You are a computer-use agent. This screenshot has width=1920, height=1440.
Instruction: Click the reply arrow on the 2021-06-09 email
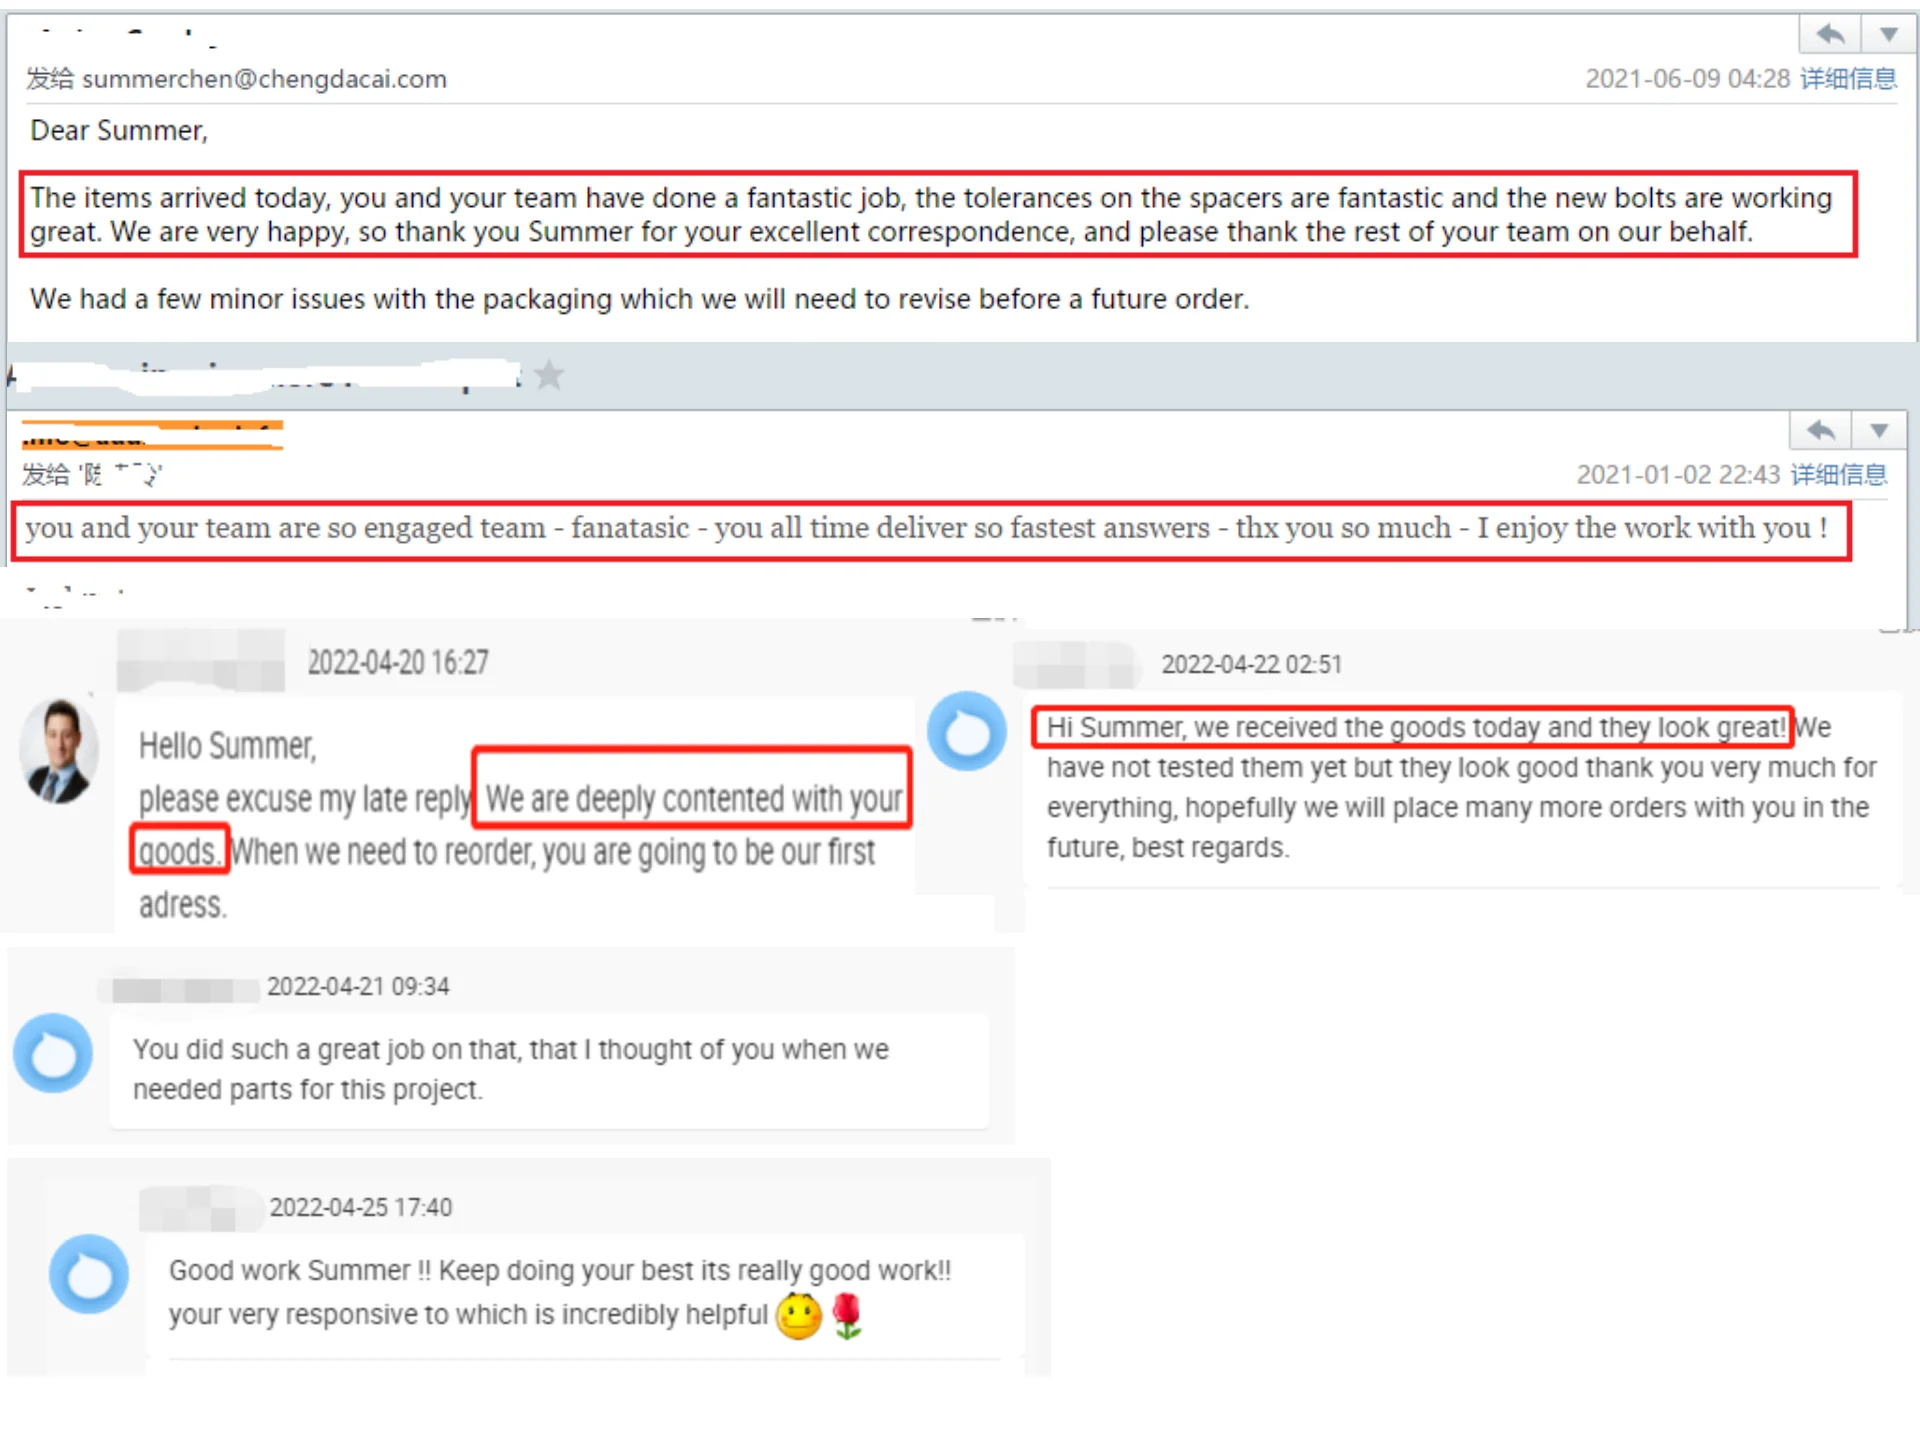pos(1830,35)
